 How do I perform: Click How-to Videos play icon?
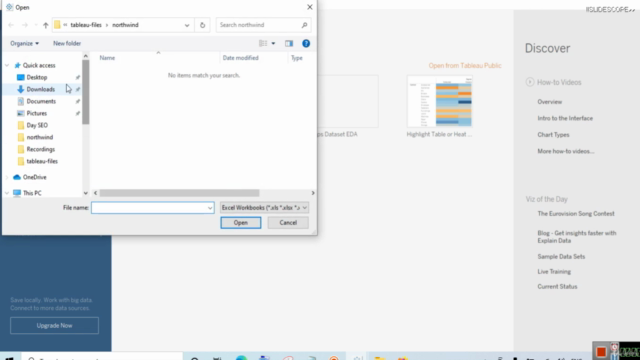pos(529,82)
